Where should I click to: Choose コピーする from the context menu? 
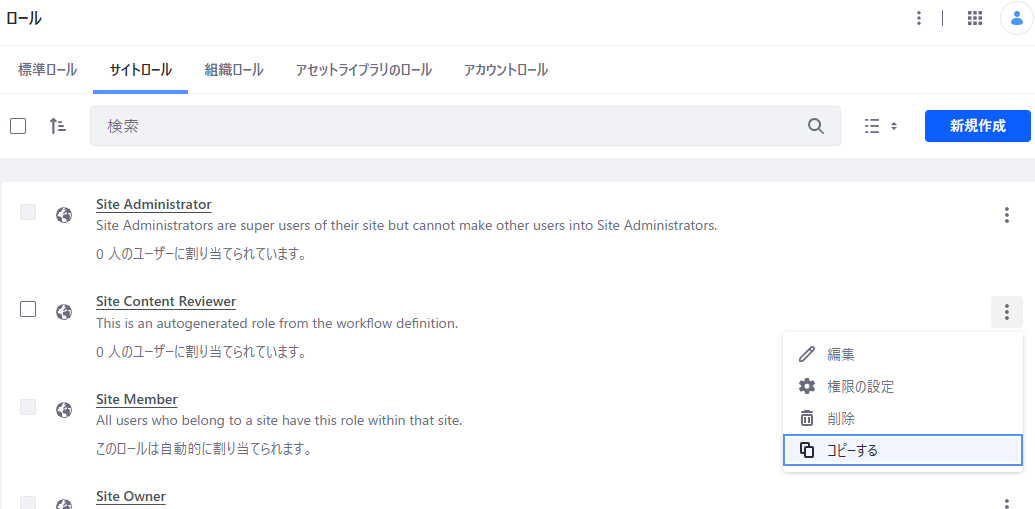click(902, 450)
